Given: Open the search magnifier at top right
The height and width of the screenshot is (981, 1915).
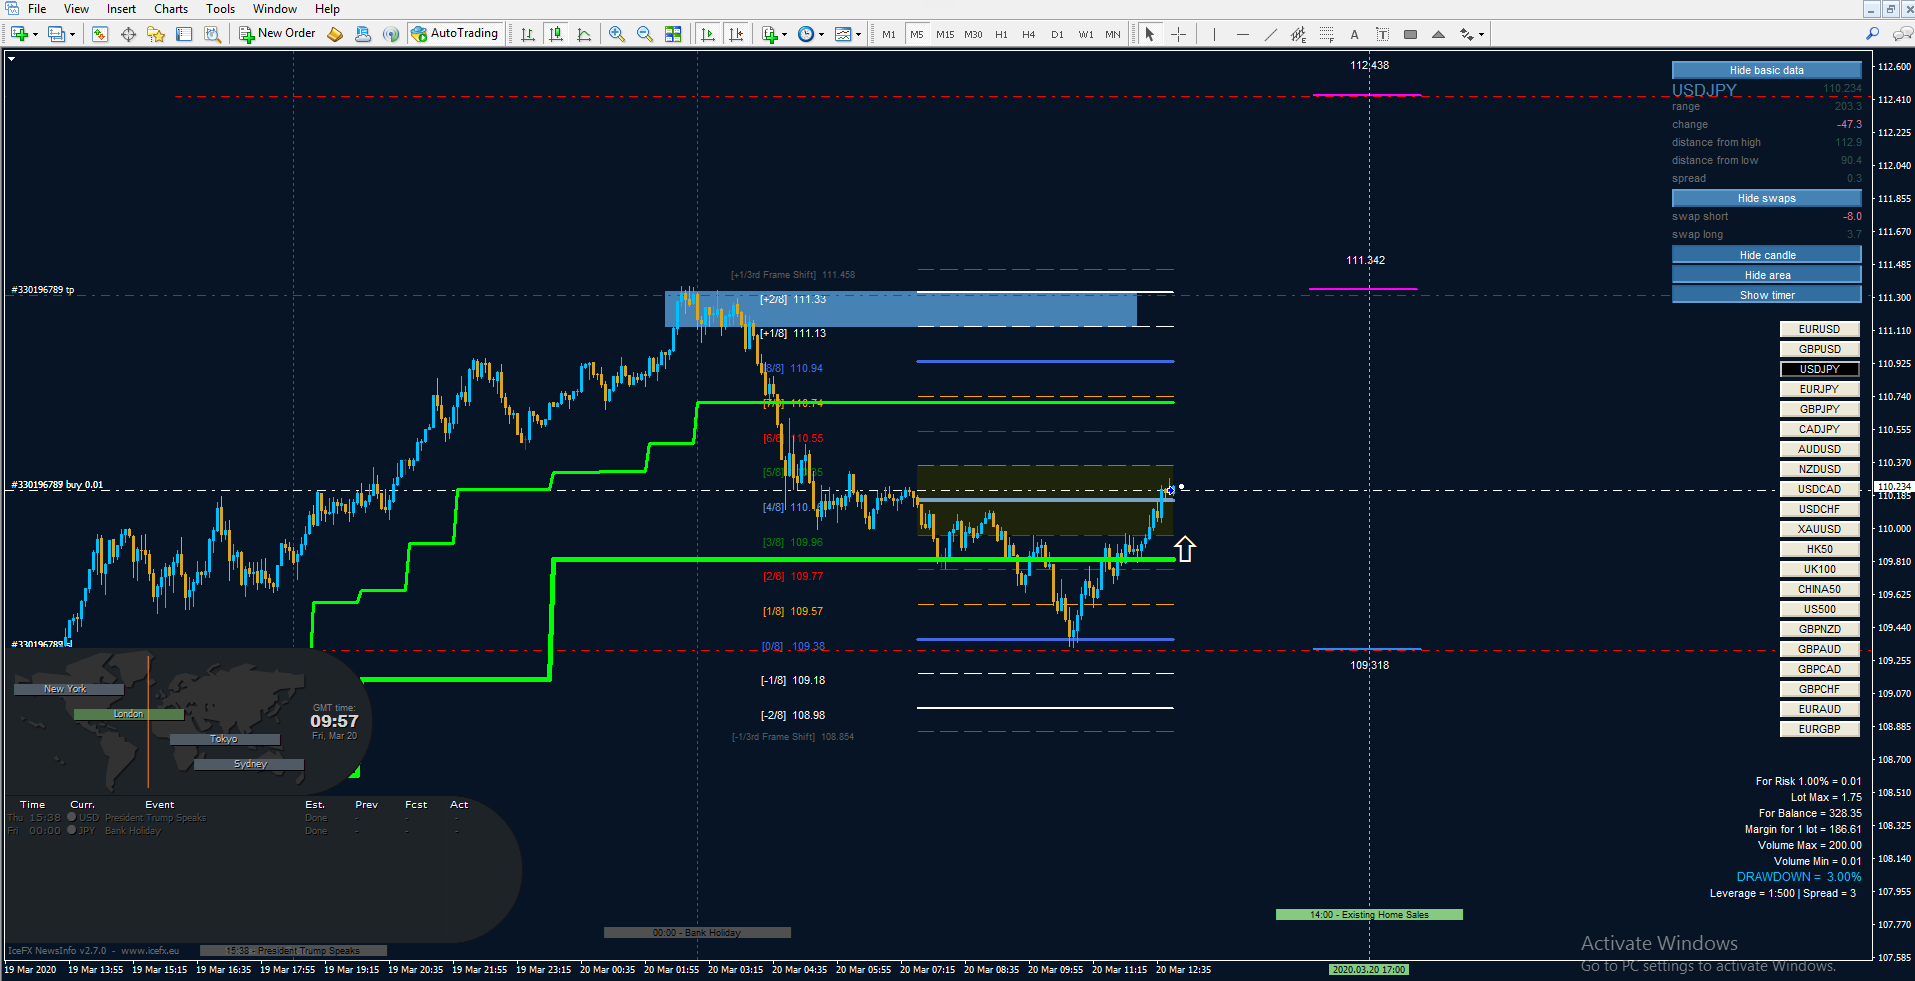Looking at the screenshot, I should click(1872, 34).
